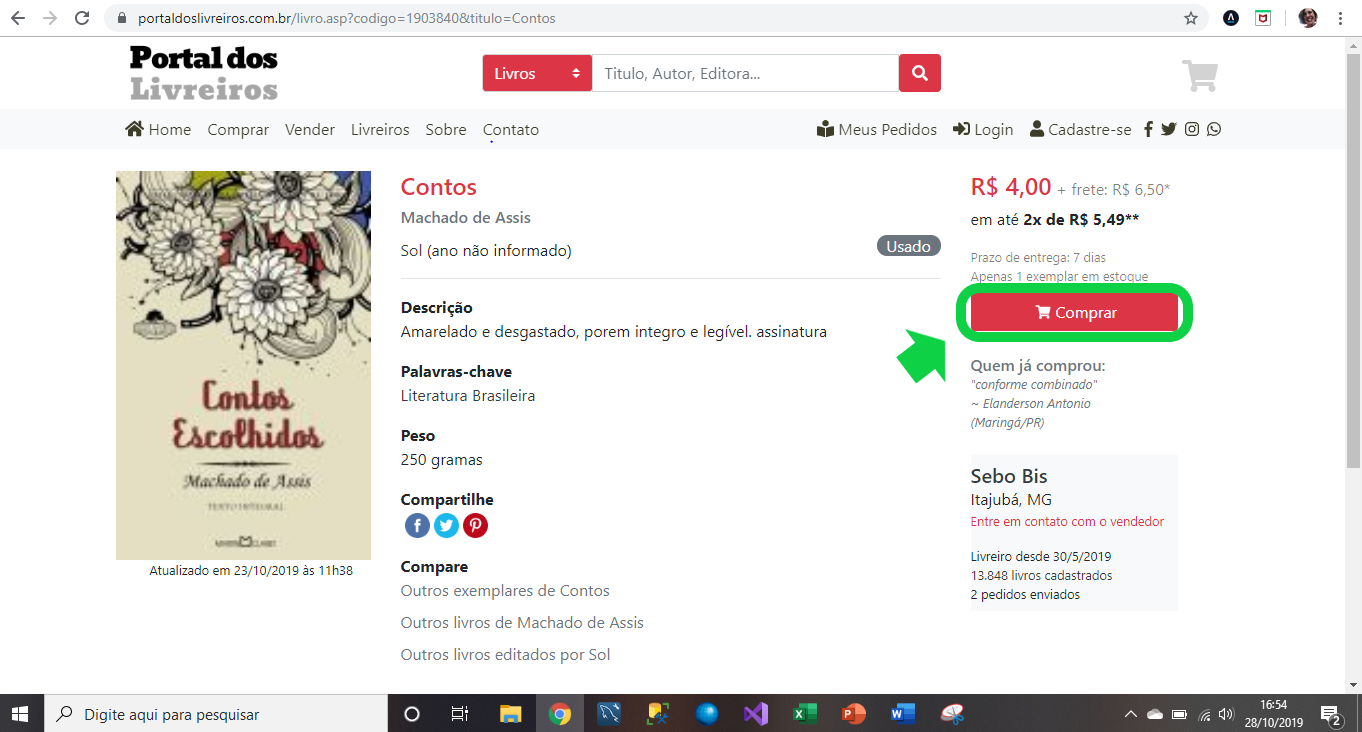The height and width of the screenshot is (732, 1362).
Task: Show hidden tray icons chevron
Action: [x=1131, y=714]
